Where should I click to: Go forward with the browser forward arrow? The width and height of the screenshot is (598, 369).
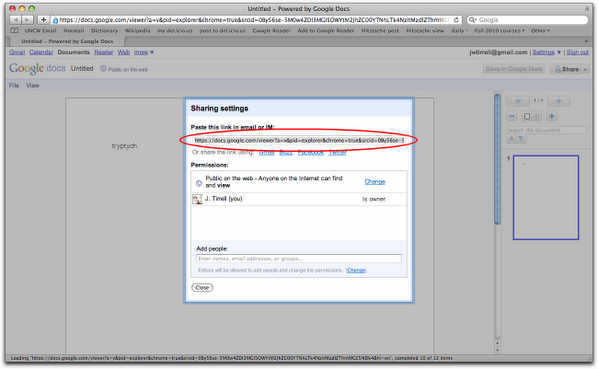coord(27,20)
